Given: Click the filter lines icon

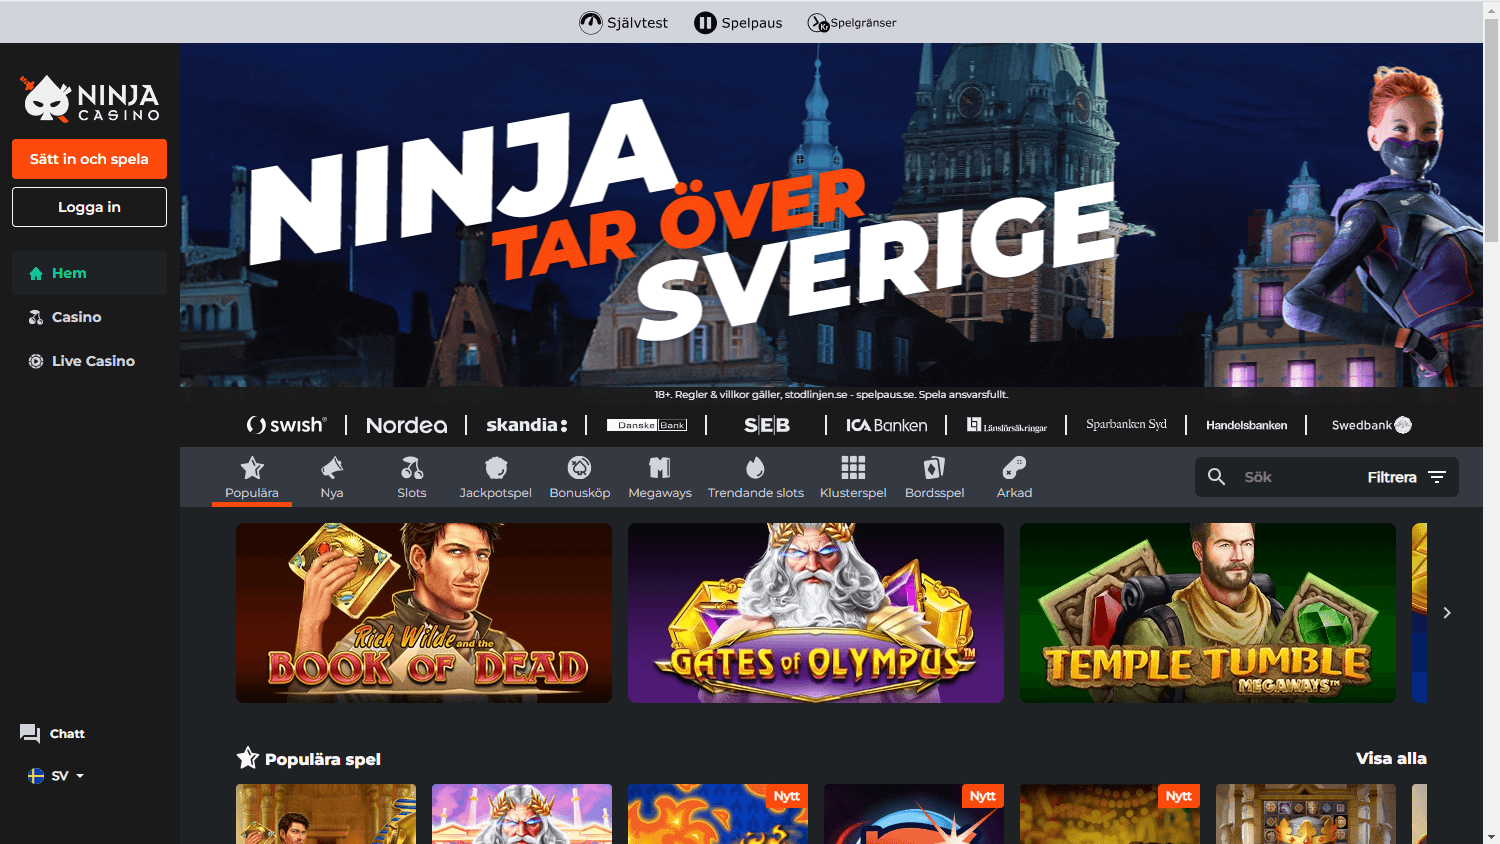Looking at the screenshot, I should (x=1437, y=477).
